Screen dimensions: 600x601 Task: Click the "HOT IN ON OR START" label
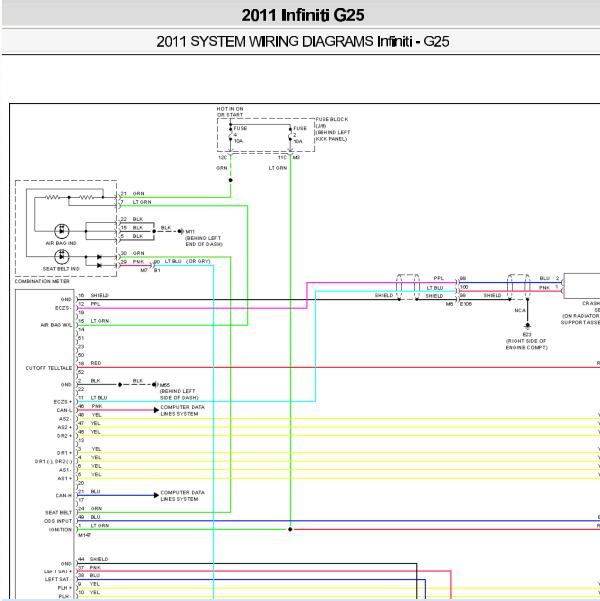[x=230, y=112]
